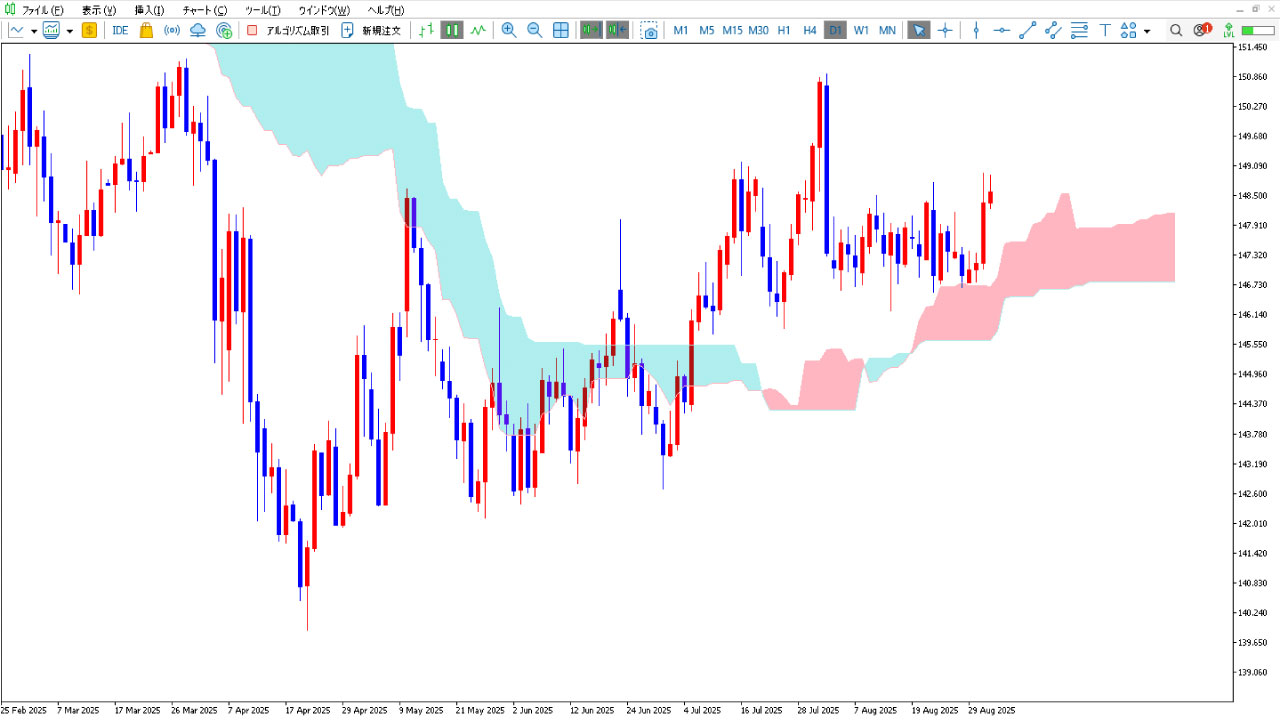Open the チャート menu
Viewport: 1280px width, 720px height.
[199, 10]
